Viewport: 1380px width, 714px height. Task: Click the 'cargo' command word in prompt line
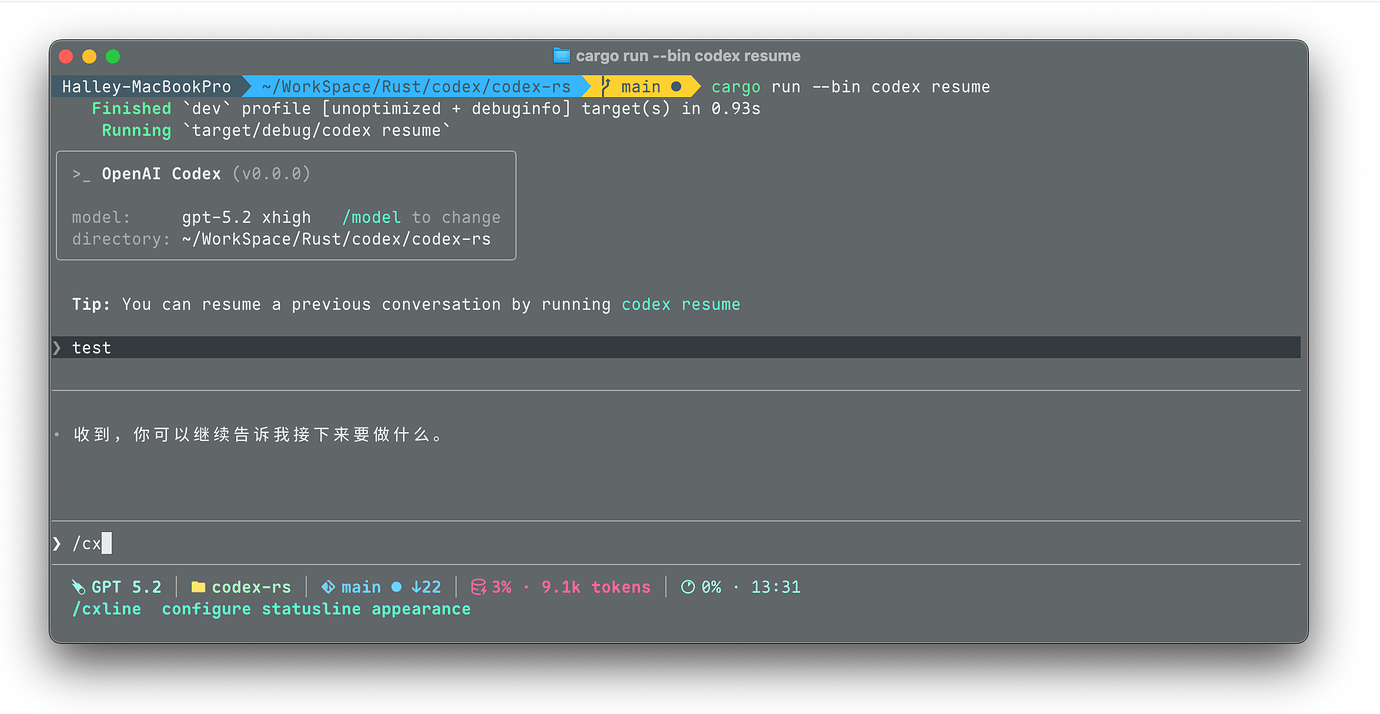[x=736, y=87]
